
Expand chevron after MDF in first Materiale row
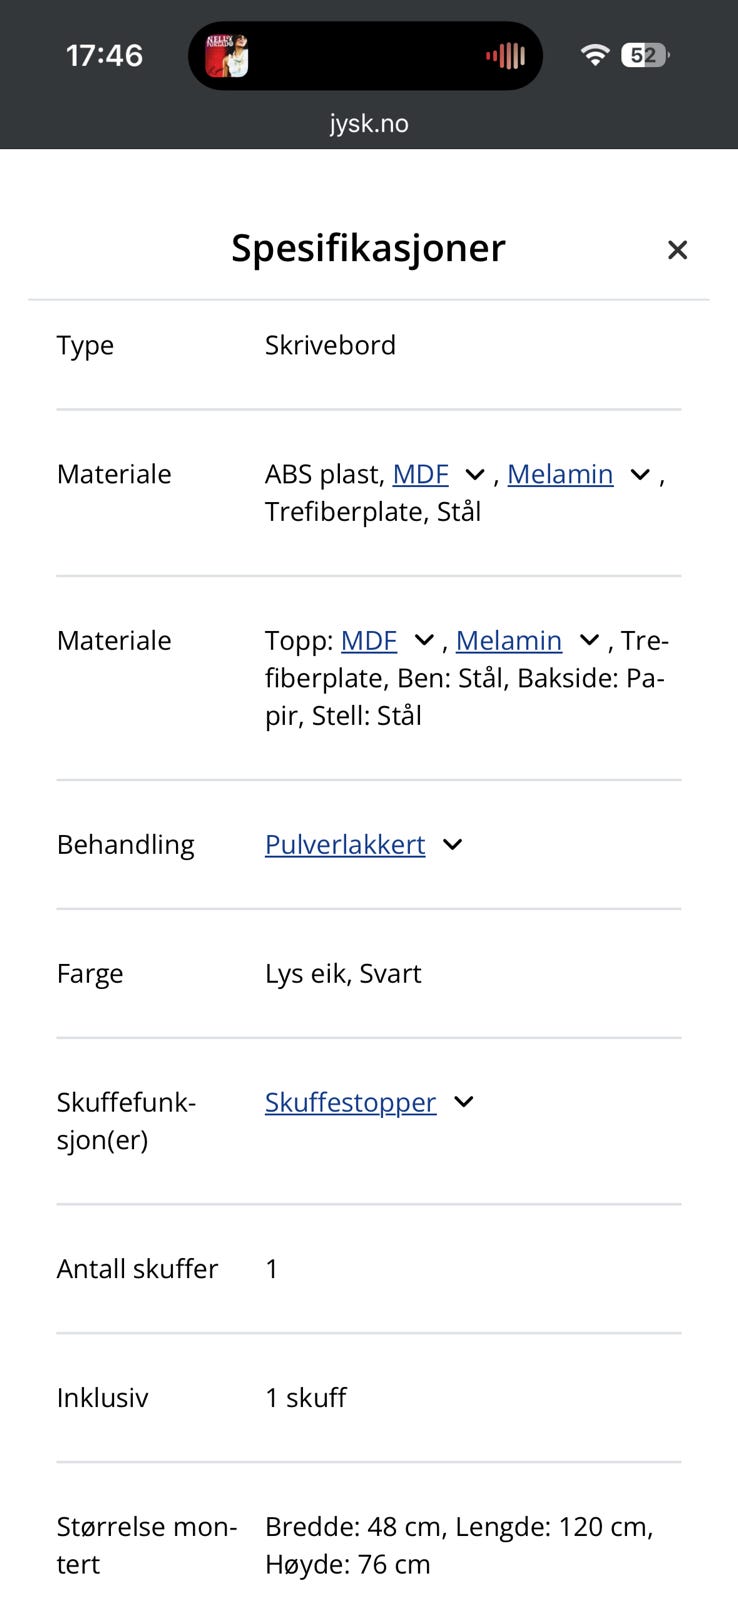[475, 475]
